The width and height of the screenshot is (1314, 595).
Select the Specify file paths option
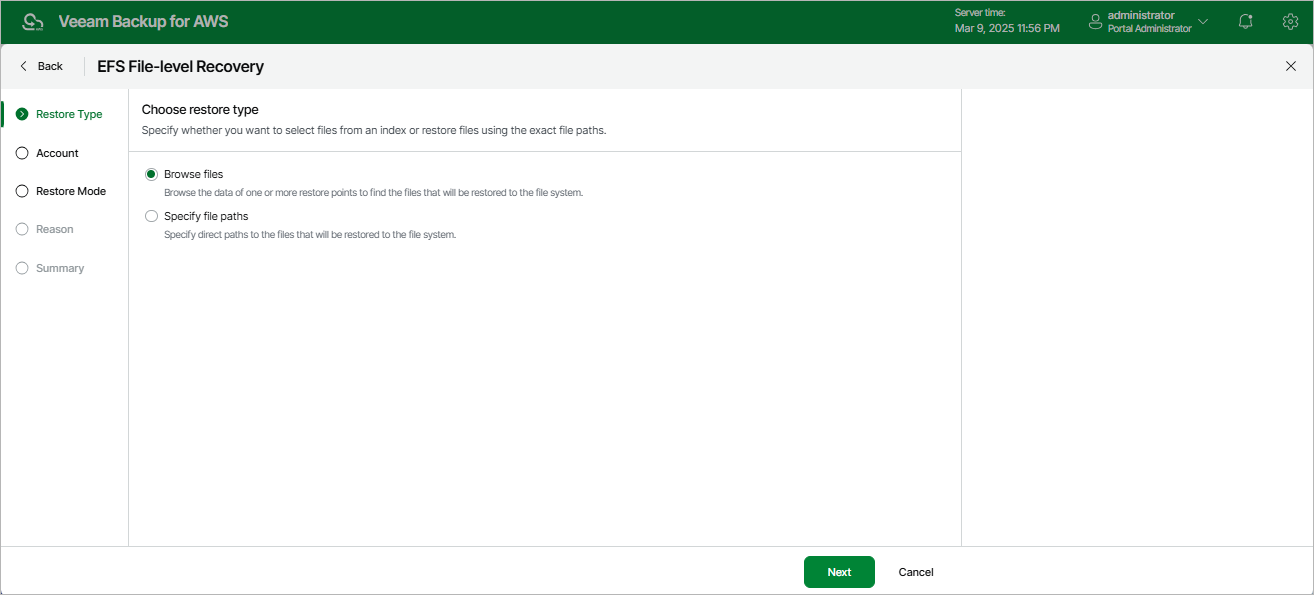[151, 216]
